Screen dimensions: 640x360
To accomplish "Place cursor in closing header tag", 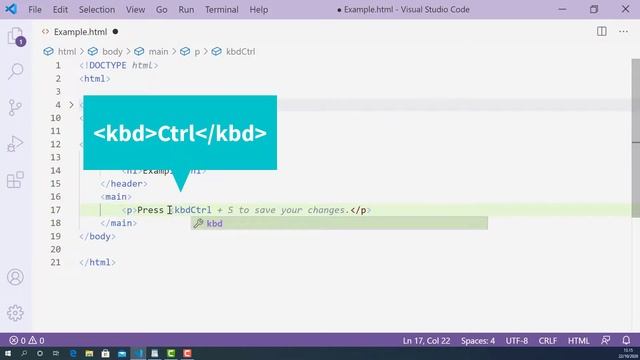I will click(124, 184).
